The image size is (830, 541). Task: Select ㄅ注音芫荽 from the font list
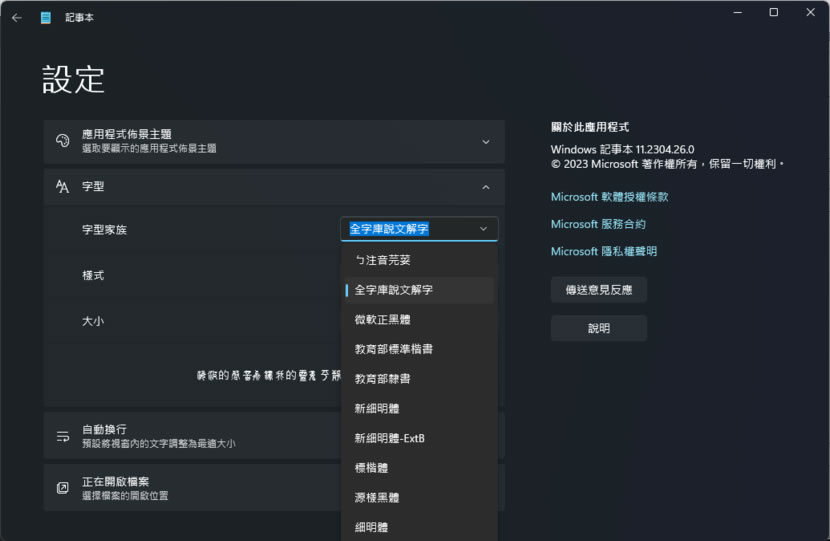[419, 260]
